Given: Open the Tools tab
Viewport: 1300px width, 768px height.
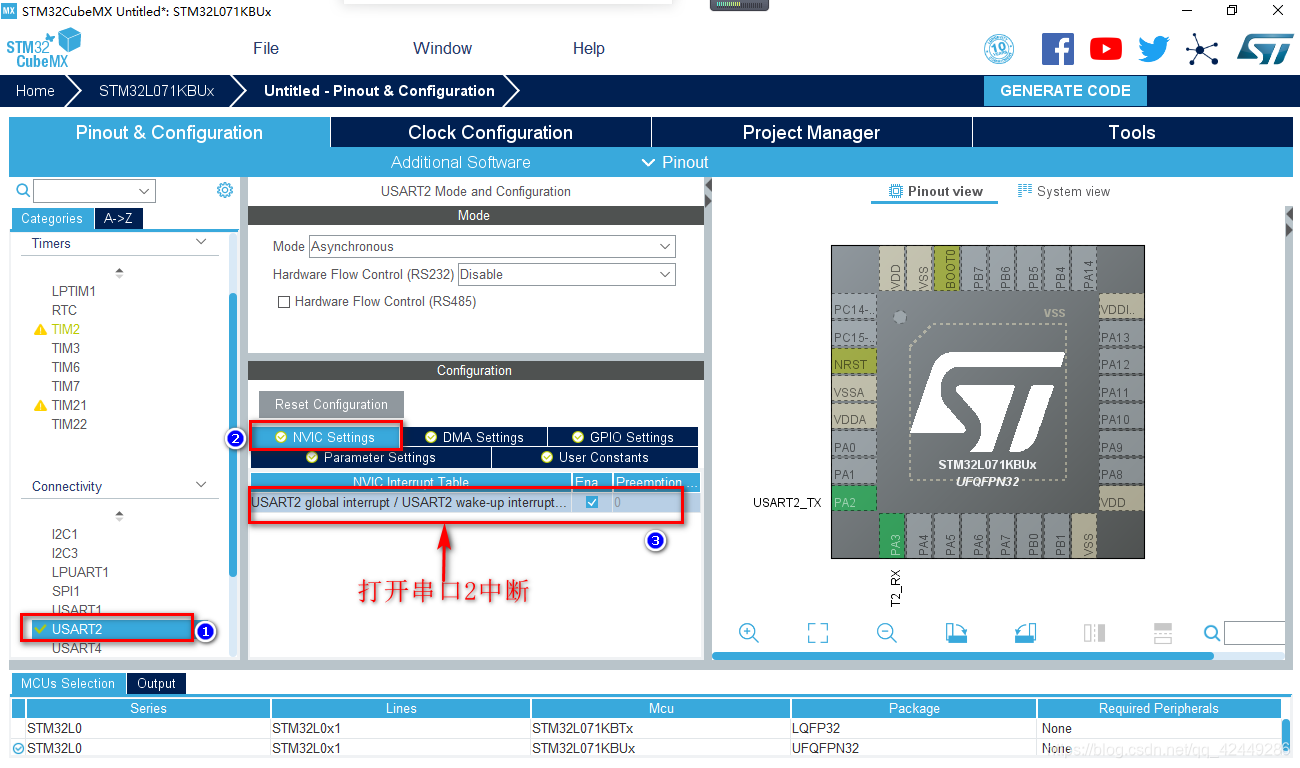Looking at the screenshot, I should (1132, 132).
